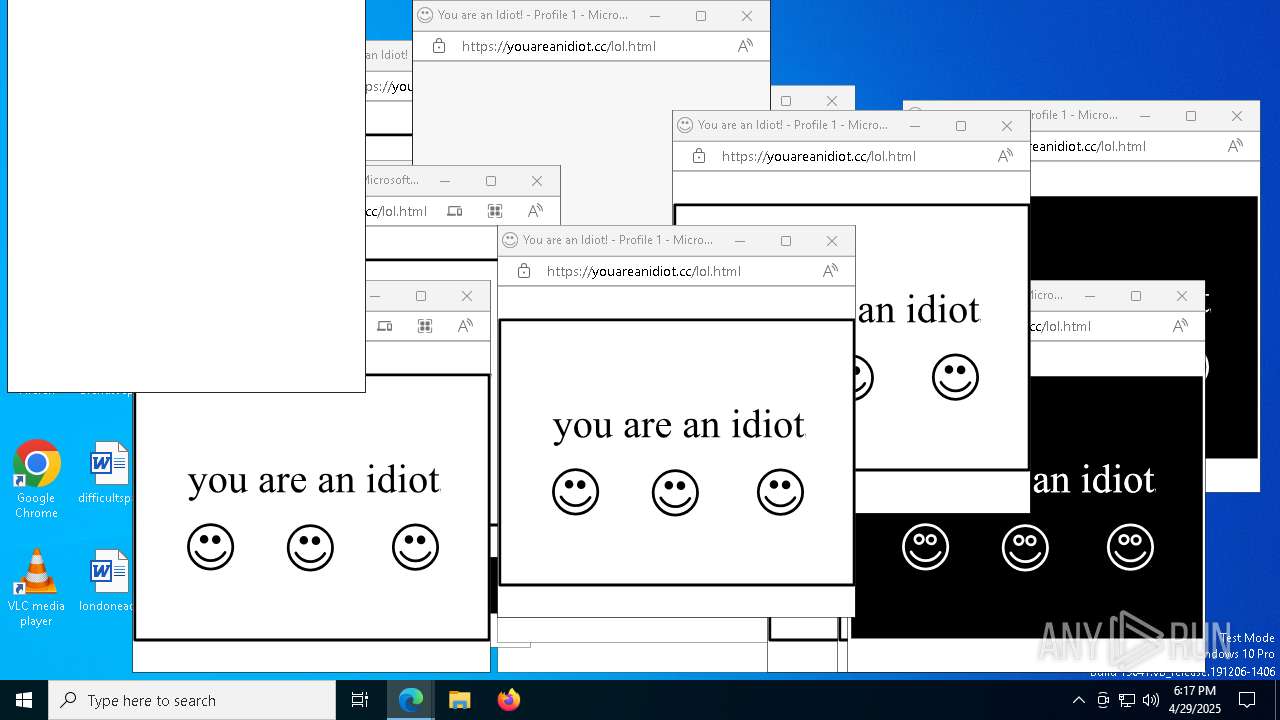This screenshot has height=720, width=1280.
Task: Close the 'Microsoft...' titled window
Action: click(x=537, y=180)
